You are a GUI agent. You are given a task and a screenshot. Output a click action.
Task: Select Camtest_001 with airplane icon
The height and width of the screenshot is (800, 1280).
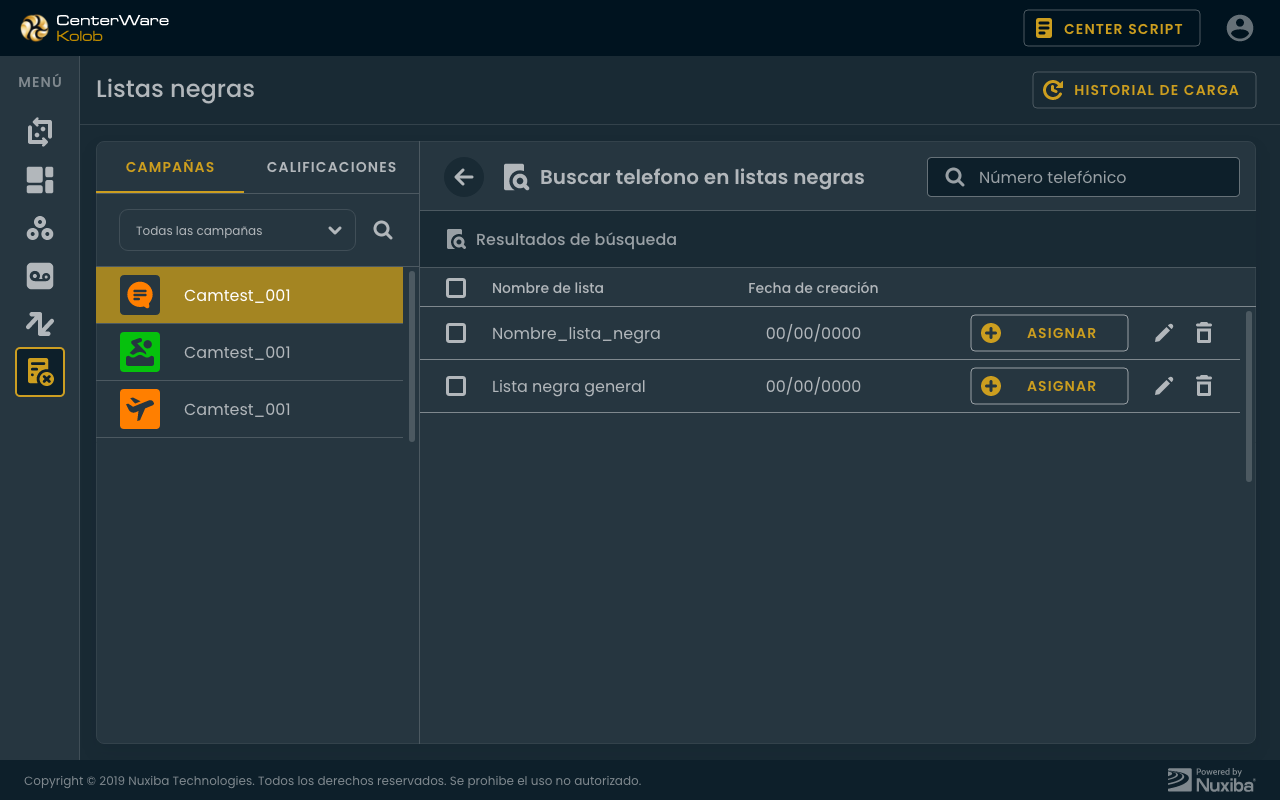tap(249, 409)
